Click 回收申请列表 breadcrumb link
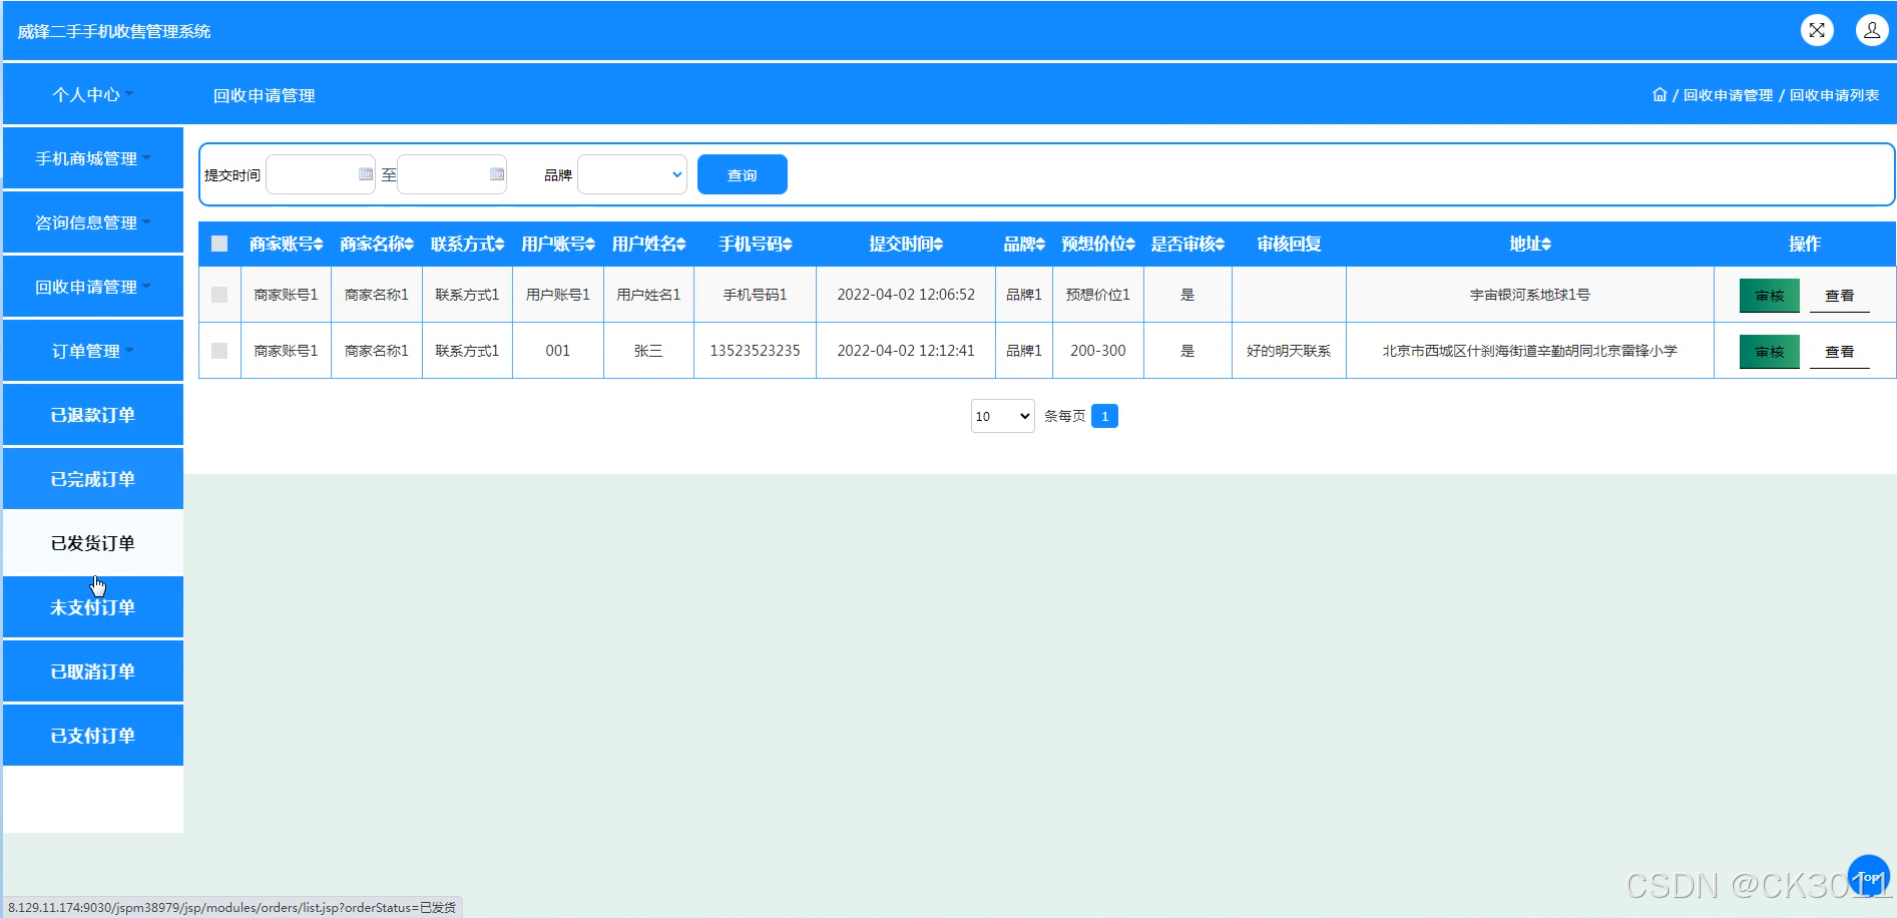Viewport: 1897px width, 918px height. pyautogui.click(x=1834, y=95)
